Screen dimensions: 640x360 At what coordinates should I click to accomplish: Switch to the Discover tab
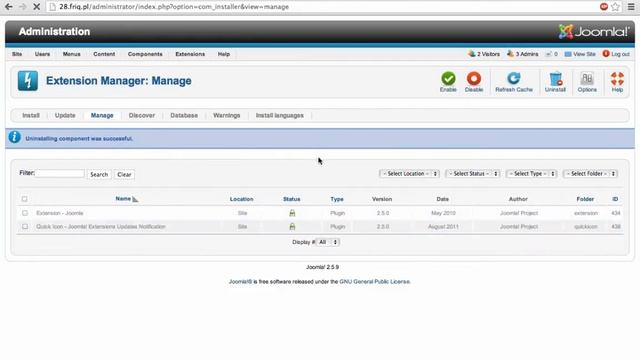click(142, 116)
